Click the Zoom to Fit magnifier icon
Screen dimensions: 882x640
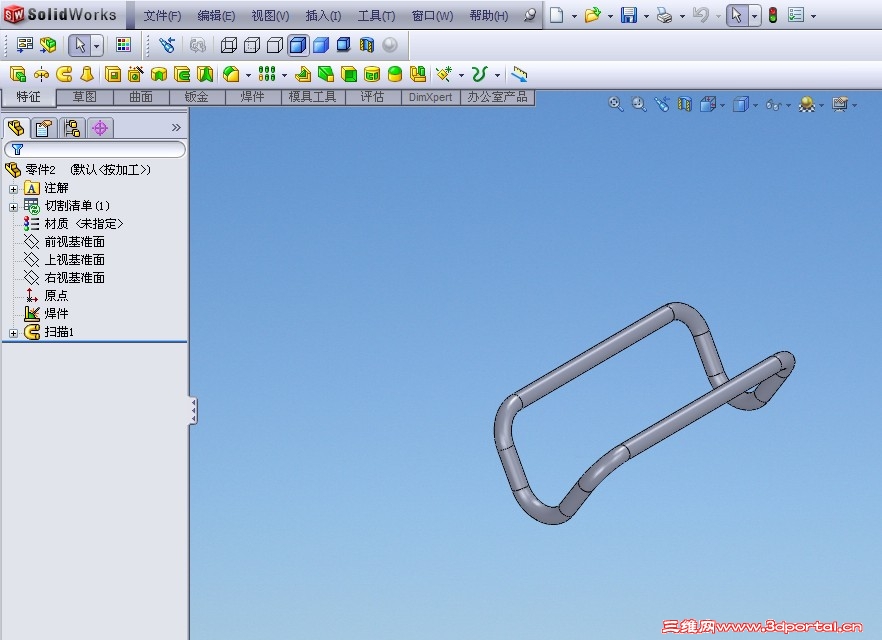(x=615, y=104)
